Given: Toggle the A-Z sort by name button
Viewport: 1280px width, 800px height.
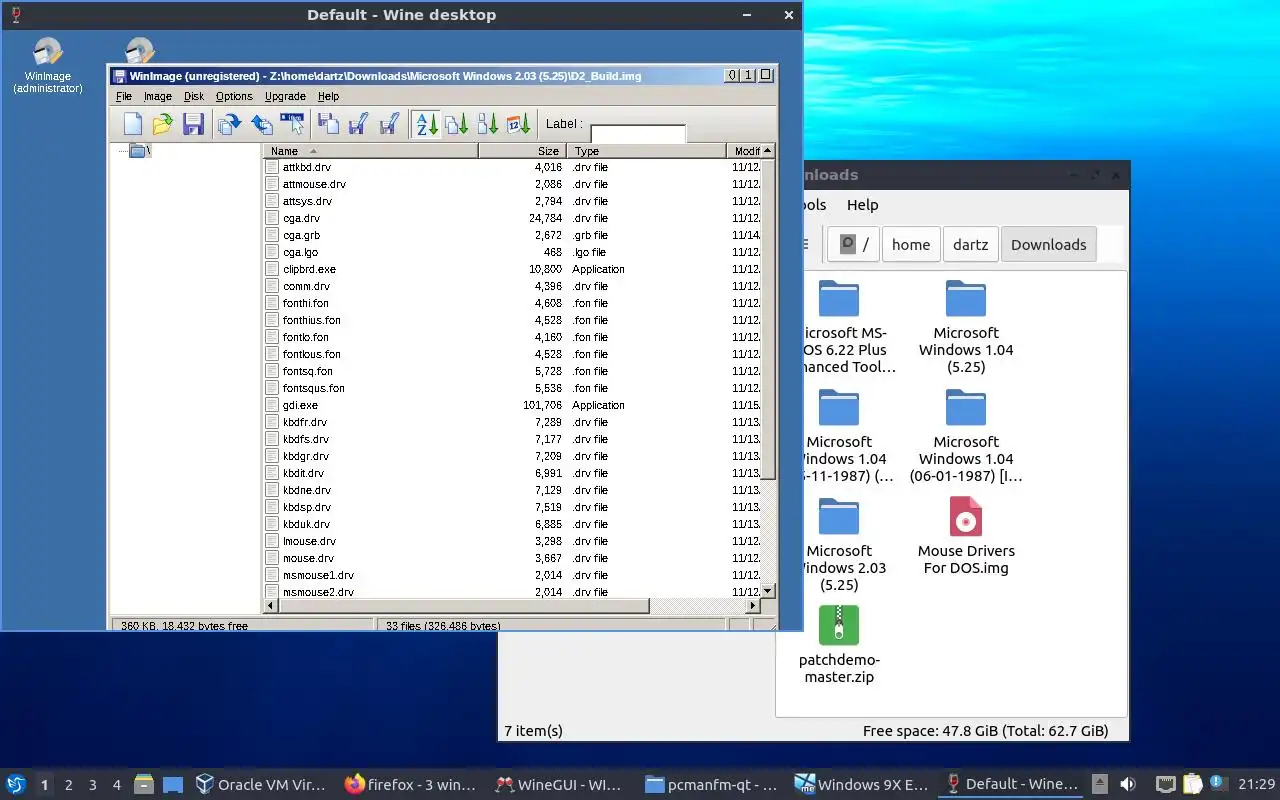Looking at the screenshot, I should pyautogui.click(x=427, y=124).
